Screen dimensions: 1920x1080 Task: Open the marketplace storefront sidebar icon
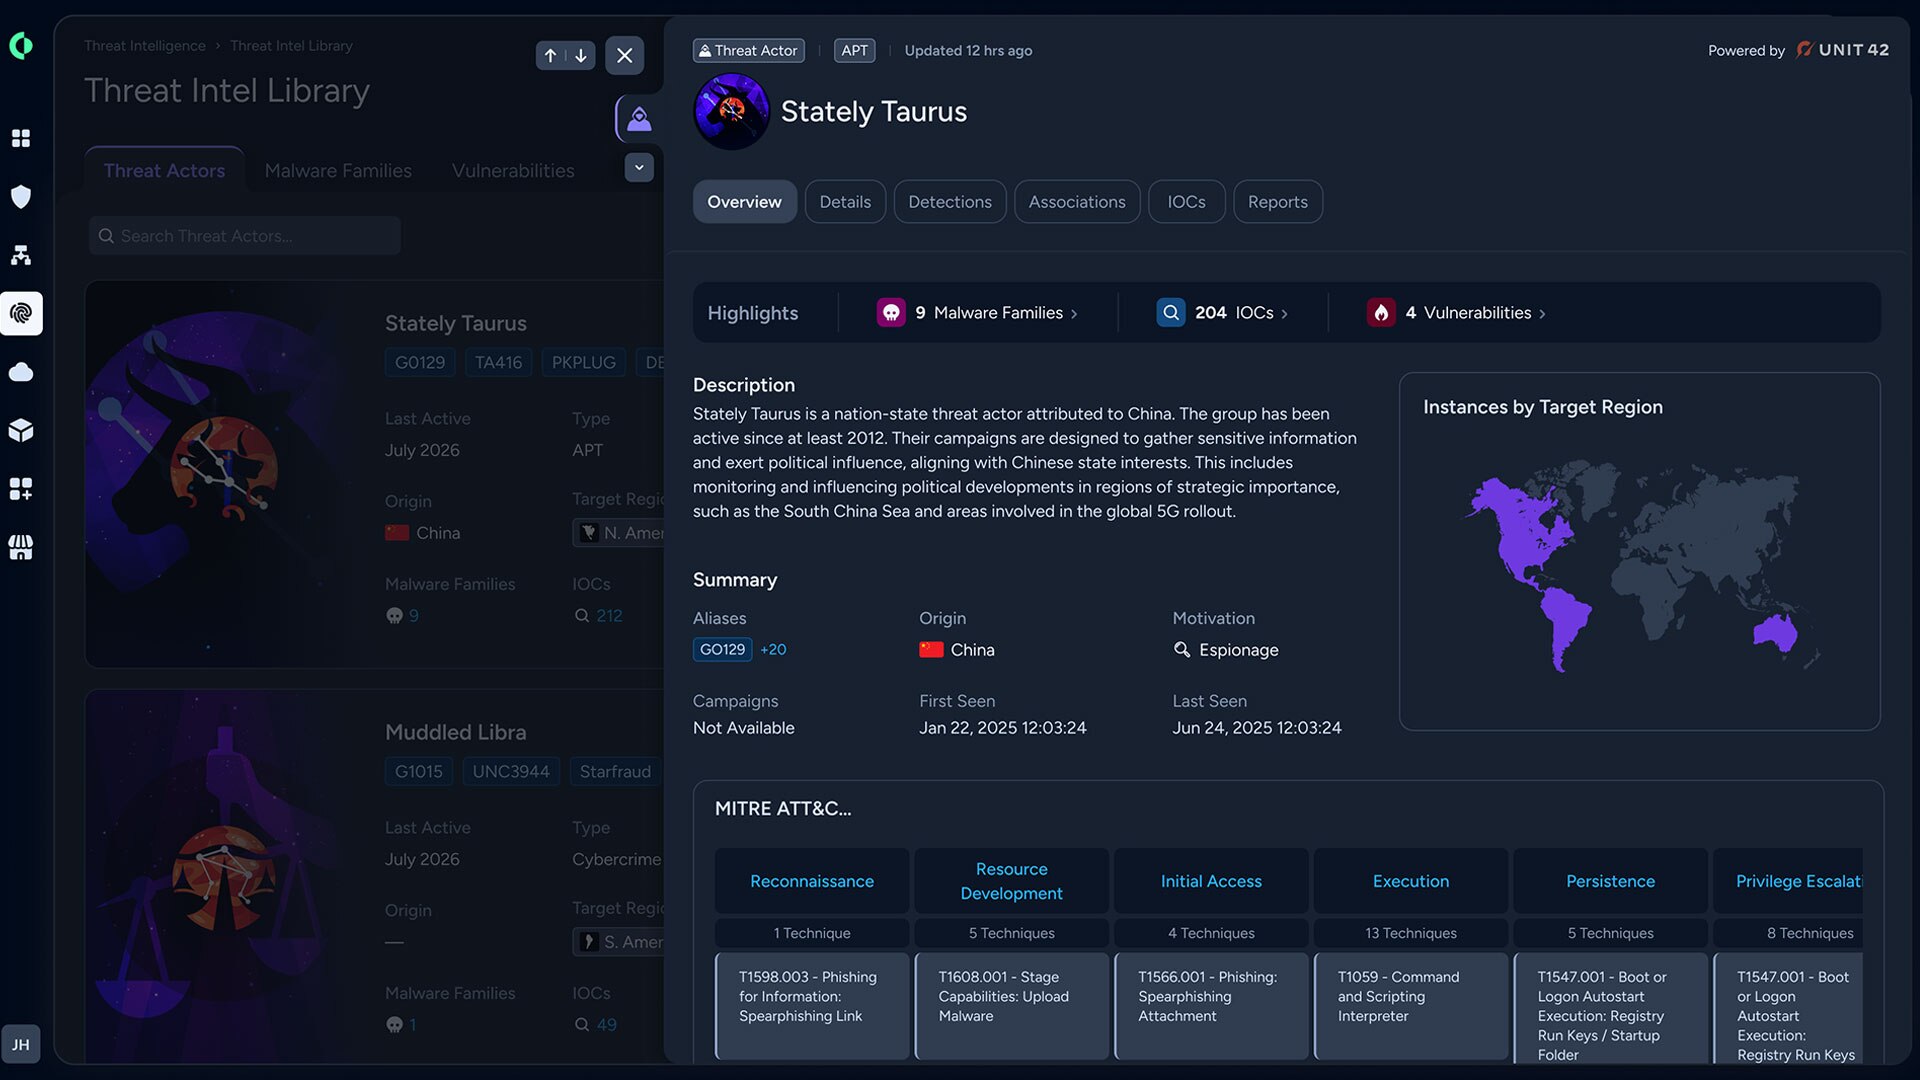tap(21, 547)
